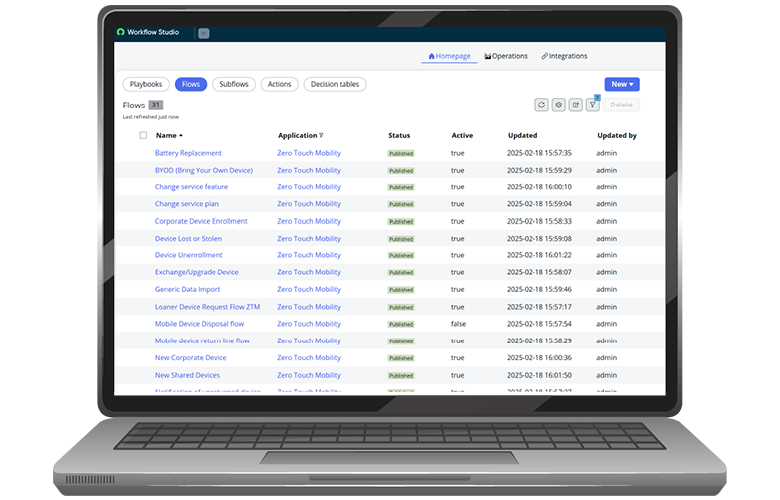
Task: Open the Integrations tab
Action: (565, 56)
